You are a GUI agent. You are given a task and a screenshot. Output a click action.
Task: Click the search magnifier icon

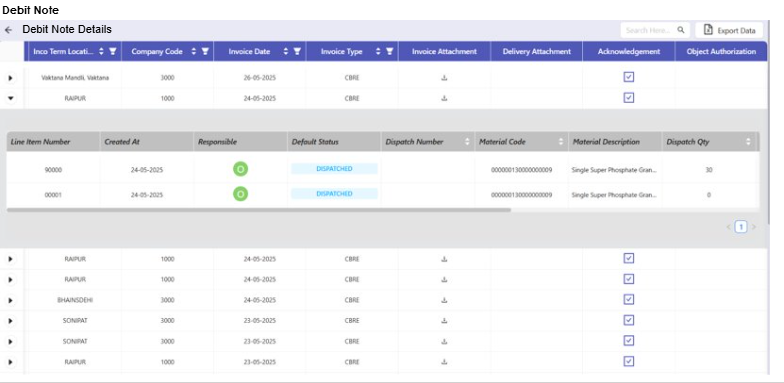point(680,30)
